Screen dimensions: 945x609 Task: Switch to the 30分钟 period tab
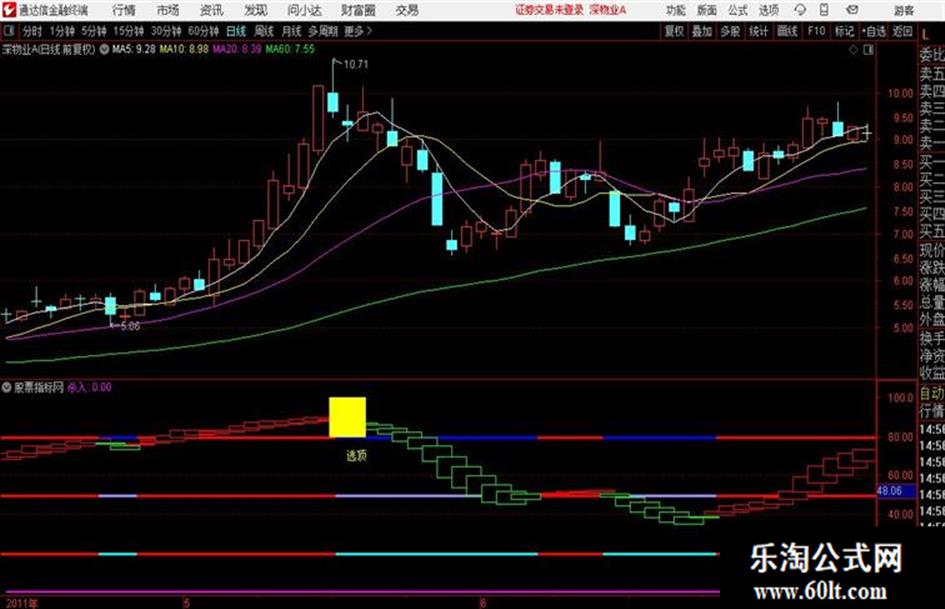(166, 31)
